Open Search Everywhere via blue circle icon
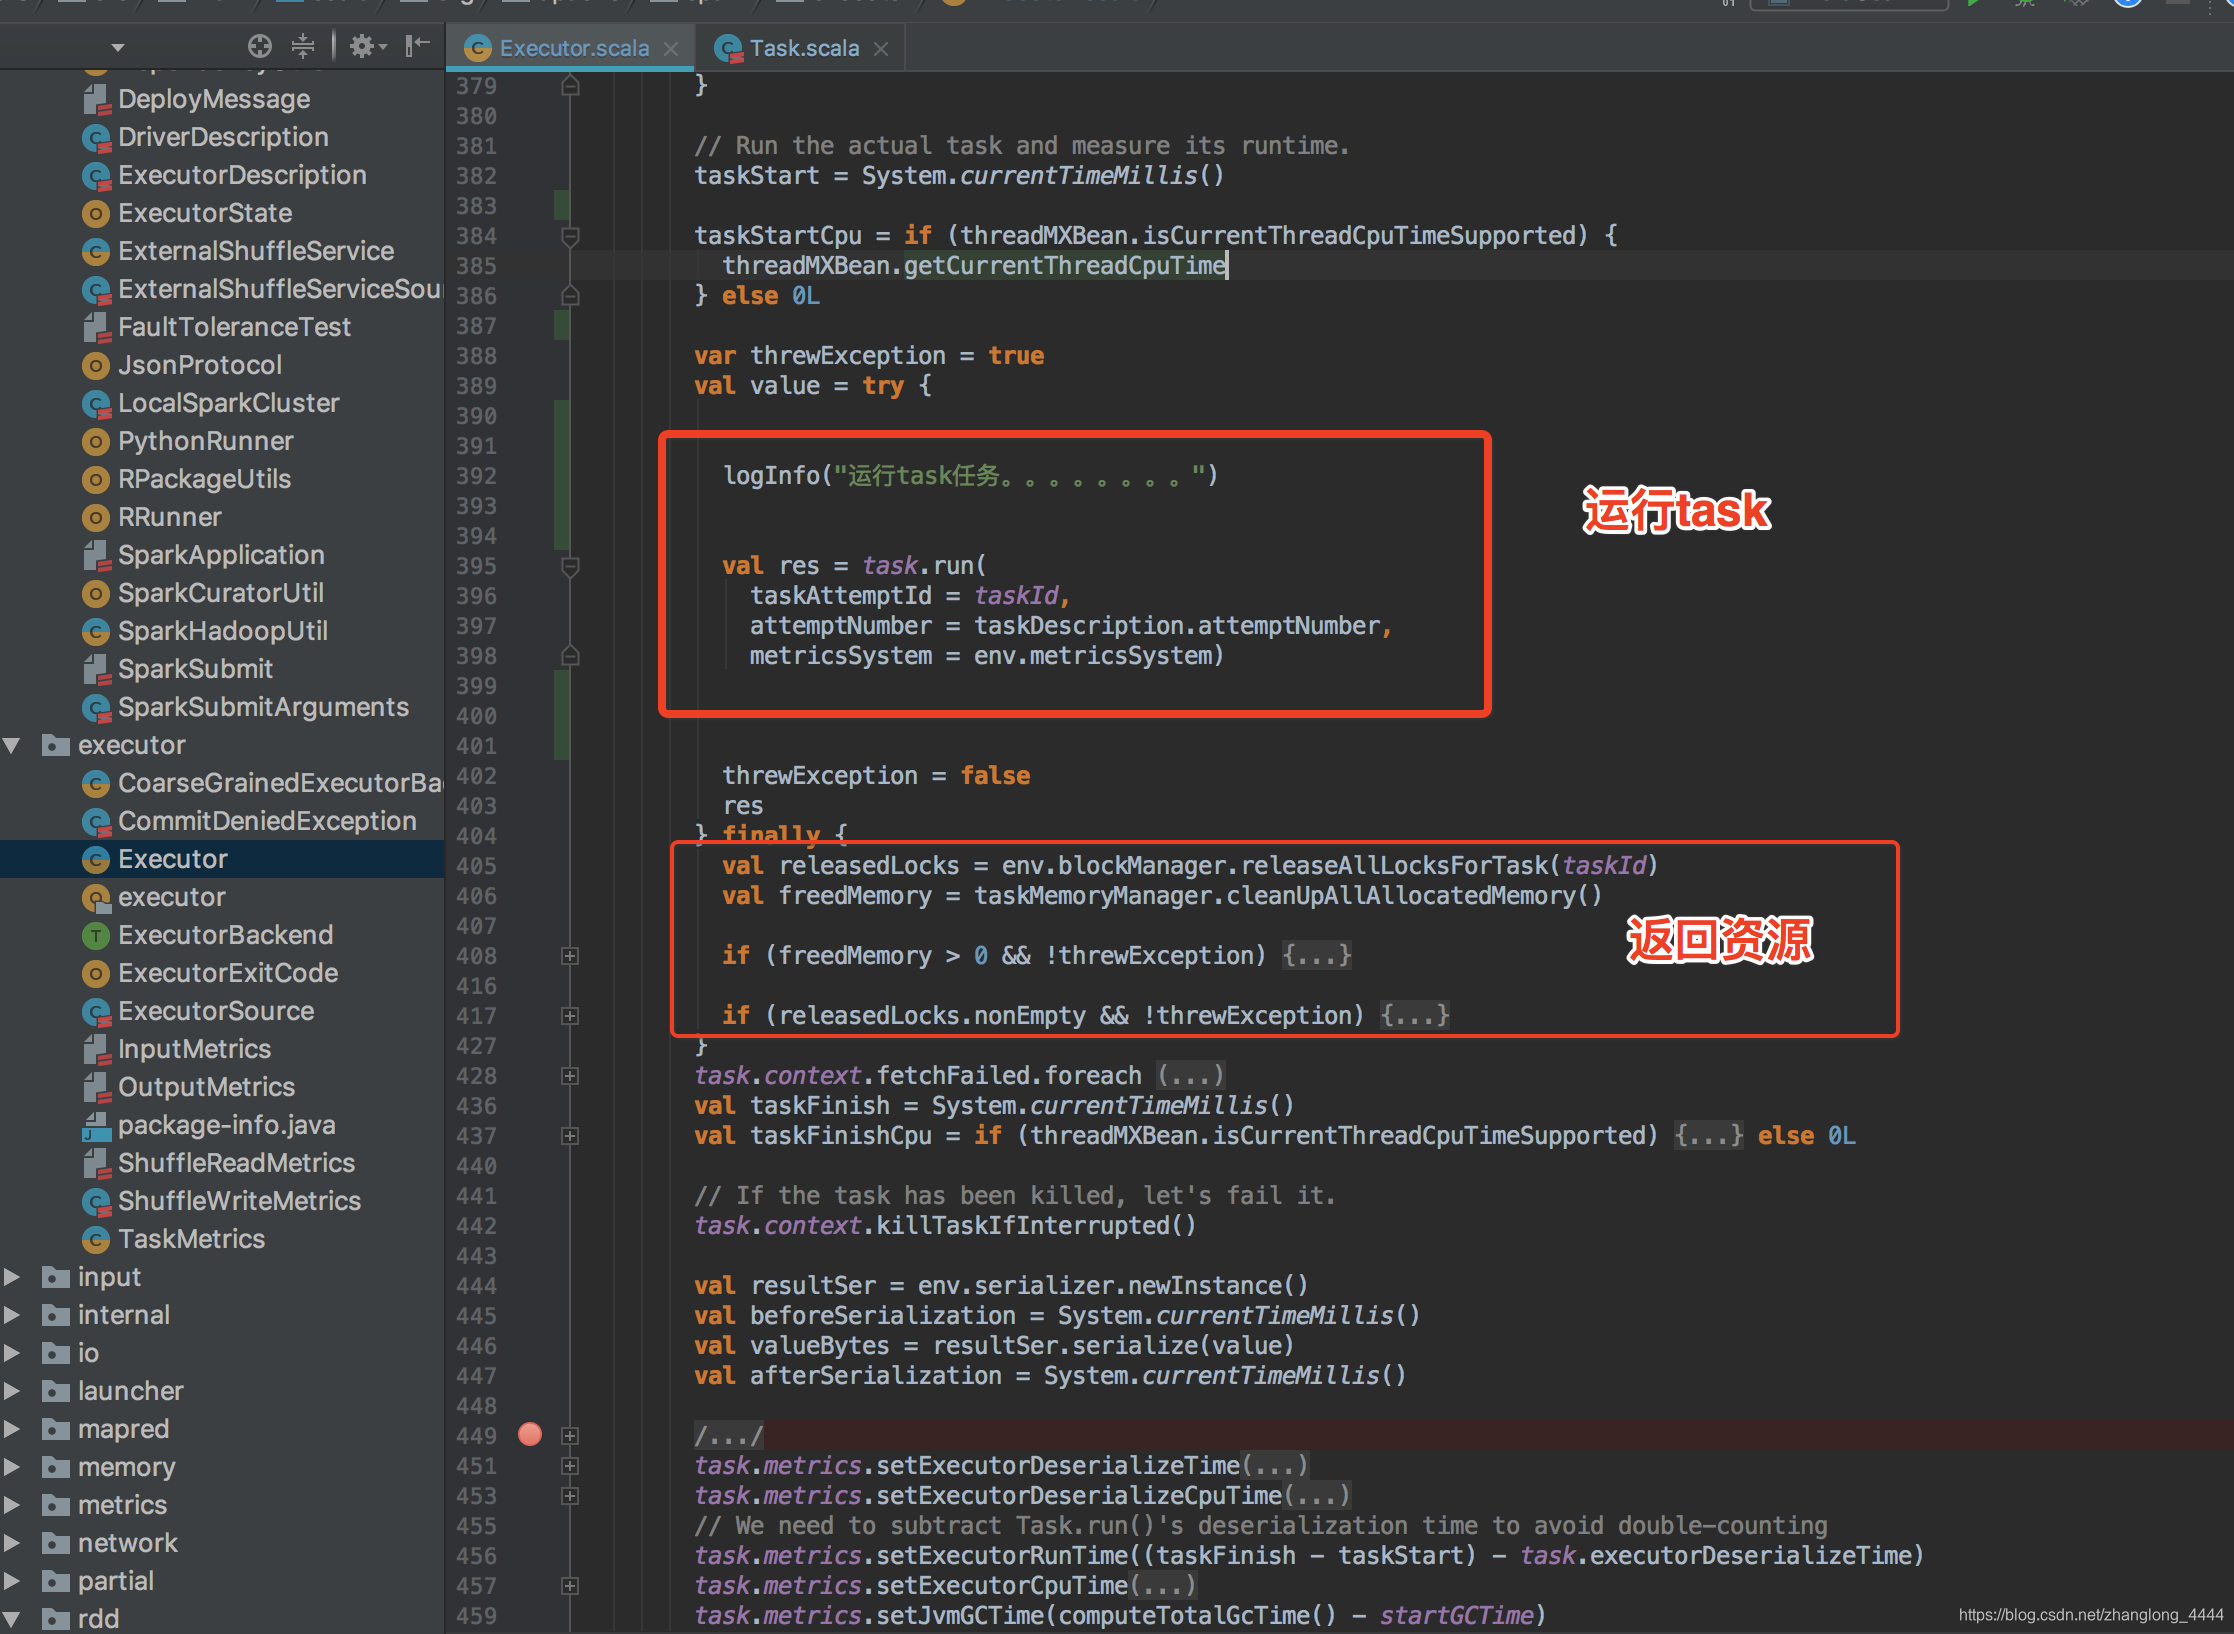 click(2127, 4)
